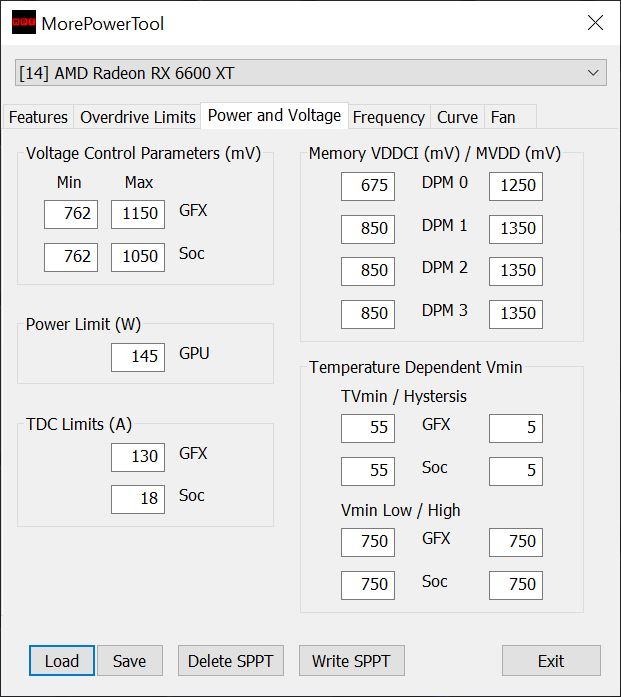Close the MorePowerTool window
The width and height of the screenshot is (621, 697).
click(x=595, y=23)
